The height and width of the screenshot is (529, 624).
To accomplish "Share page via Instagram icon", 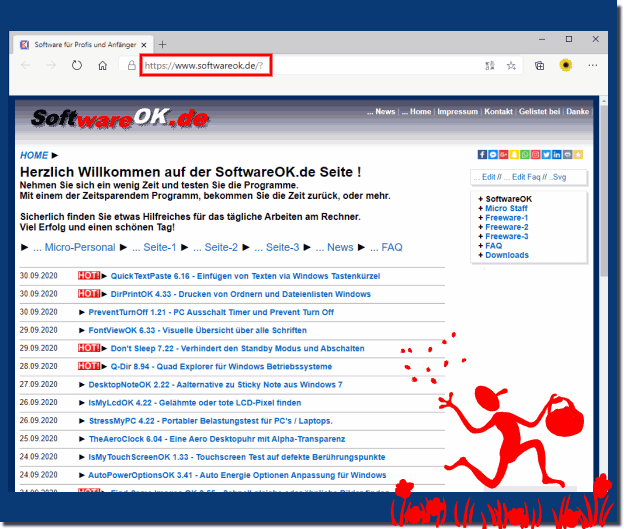I will coord(536,155).
